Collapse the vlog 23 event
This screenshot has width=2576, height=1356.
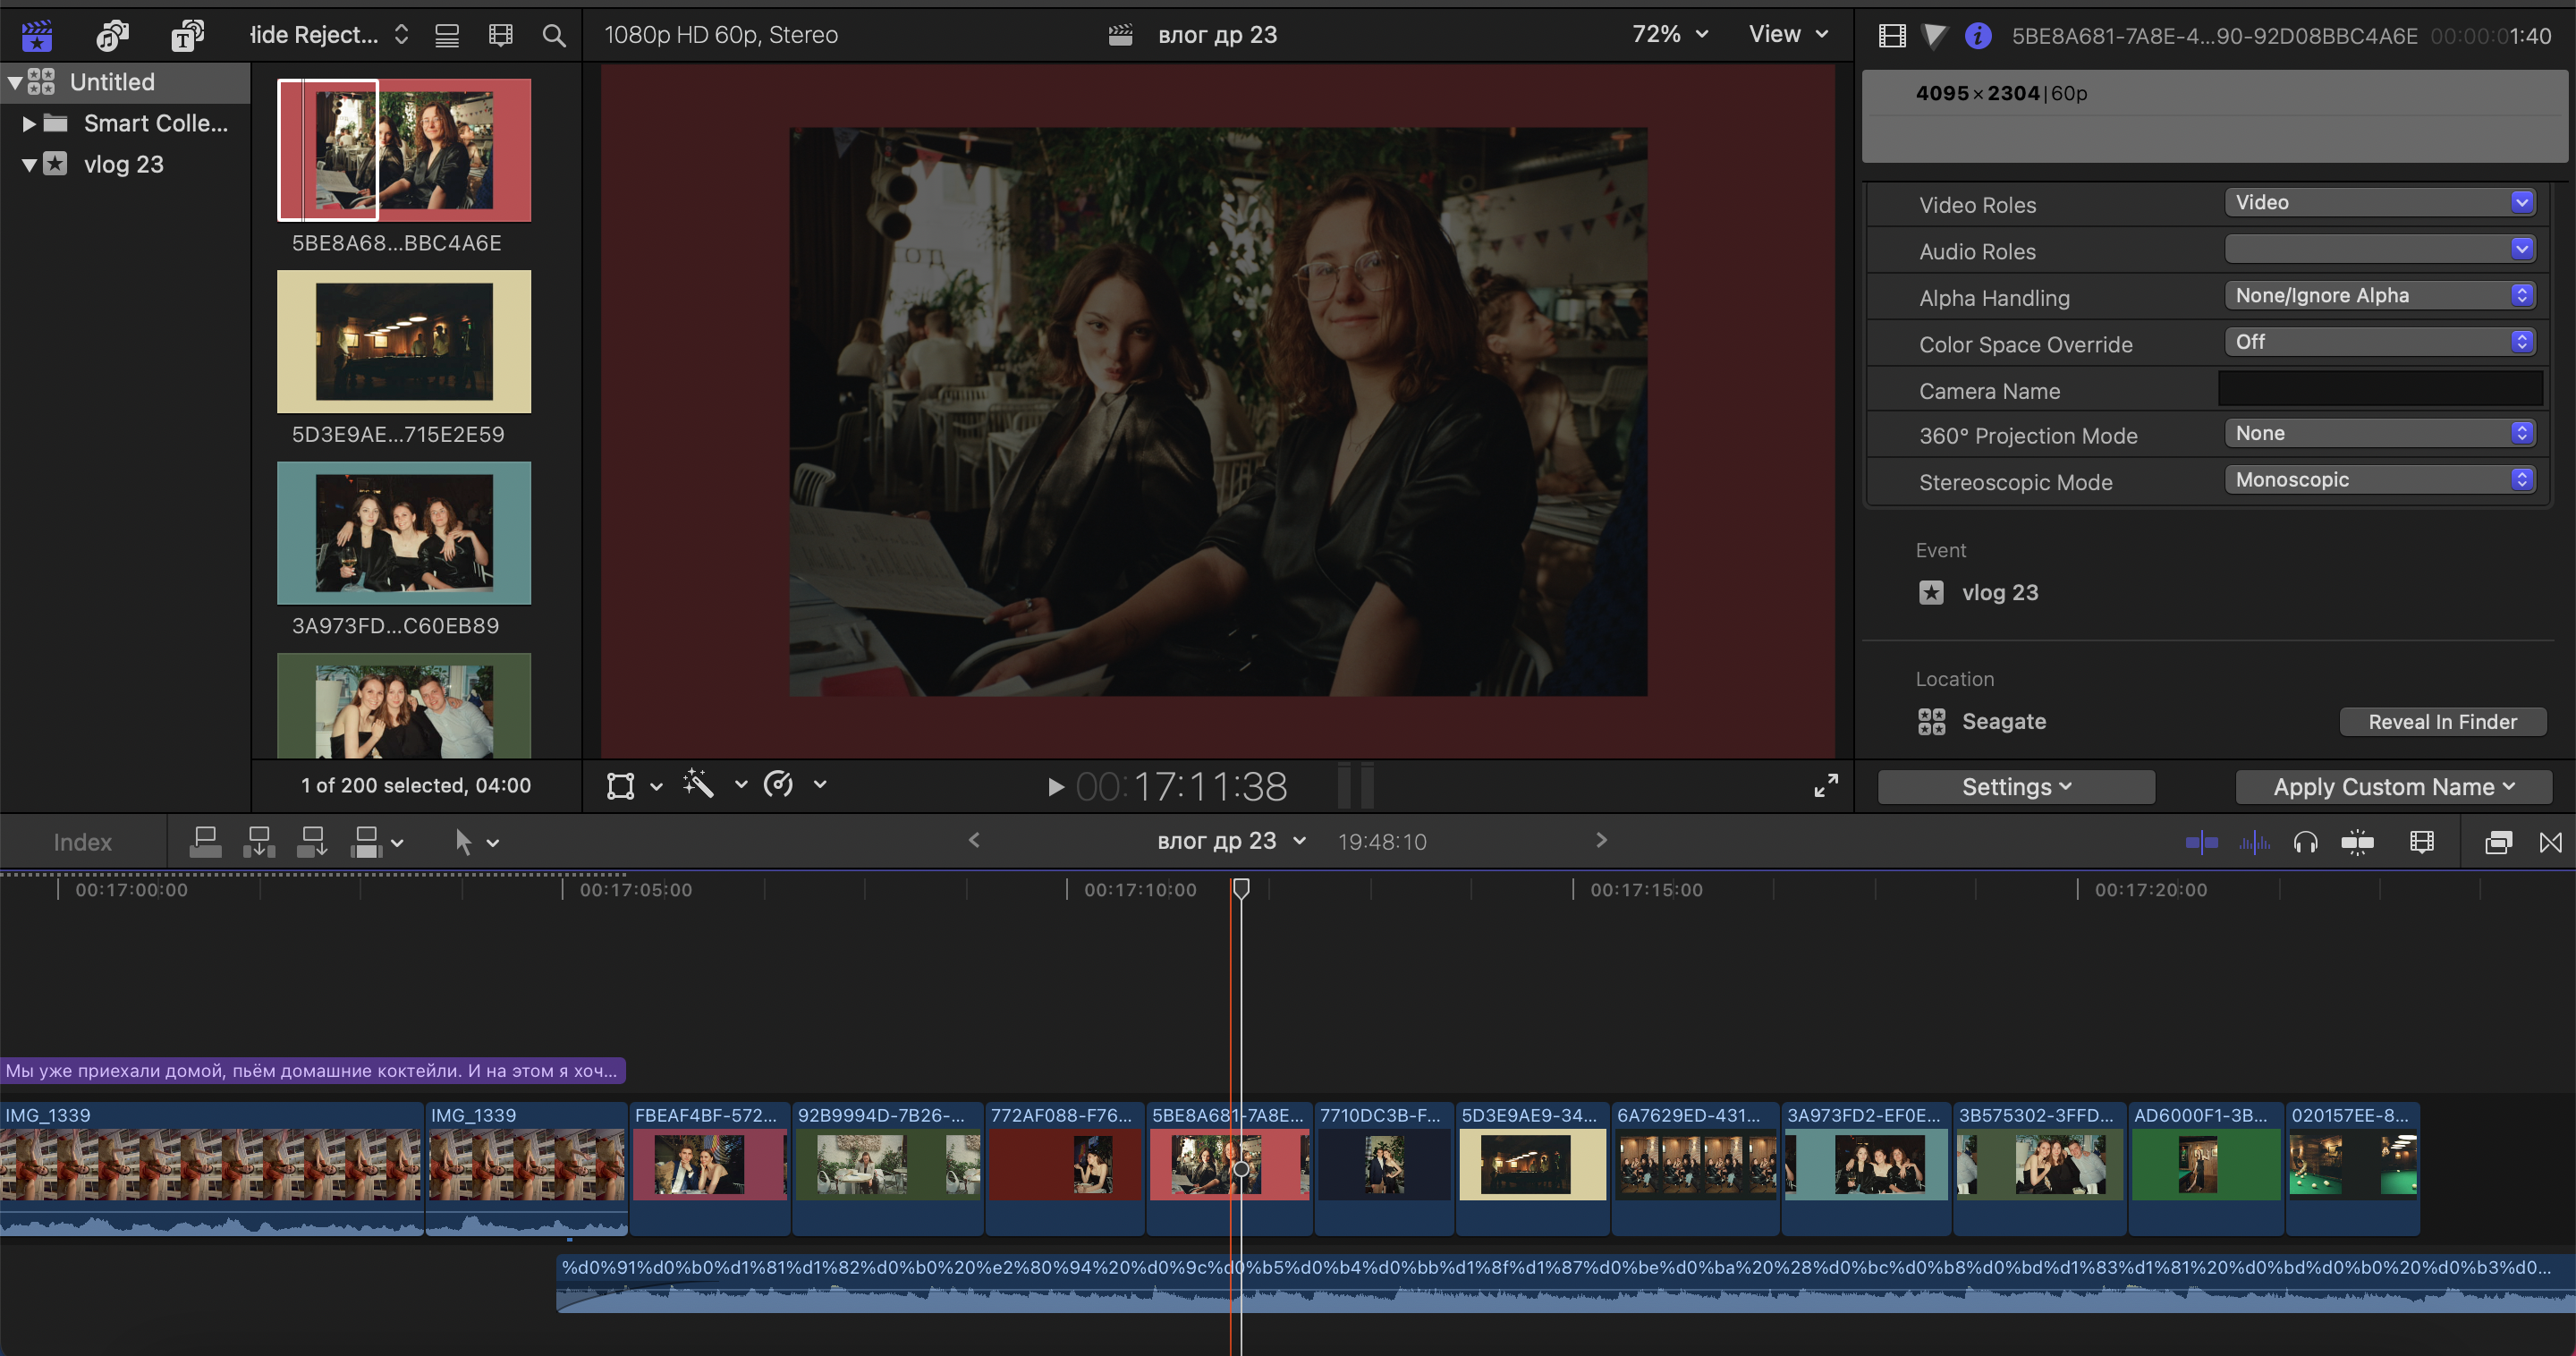[29, 165]
